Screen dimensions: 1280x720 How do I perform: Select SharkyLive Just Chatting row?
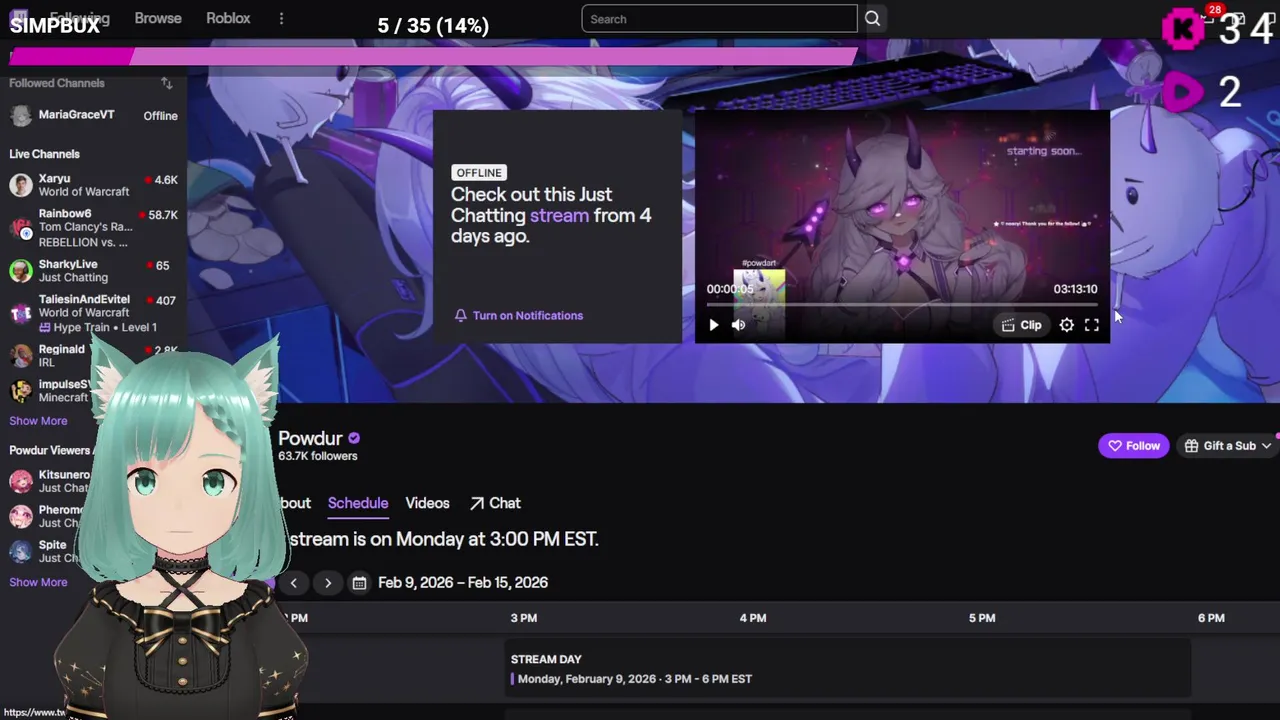(x=94, y=270)
